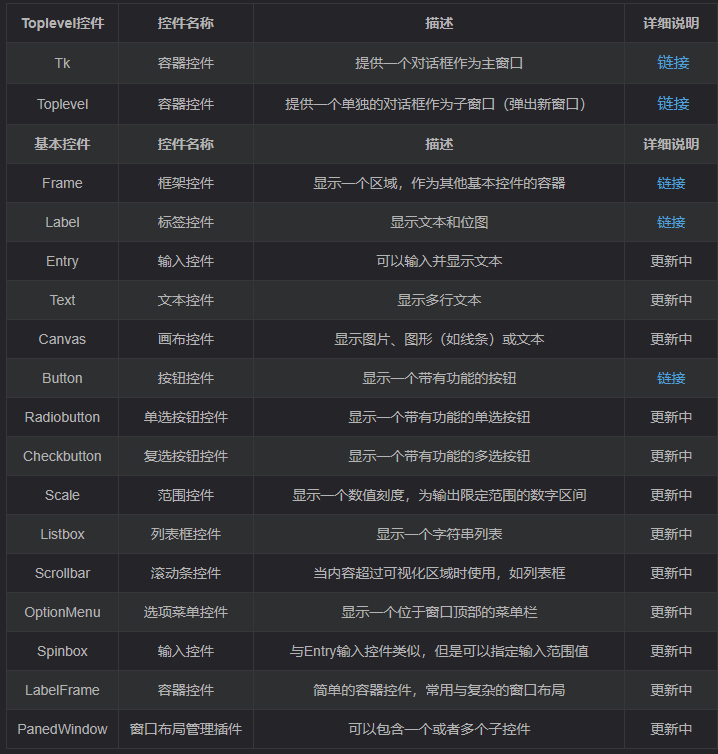Click the '按钮控件' cell
718x754 pixels.
click(x=186, y=378)
